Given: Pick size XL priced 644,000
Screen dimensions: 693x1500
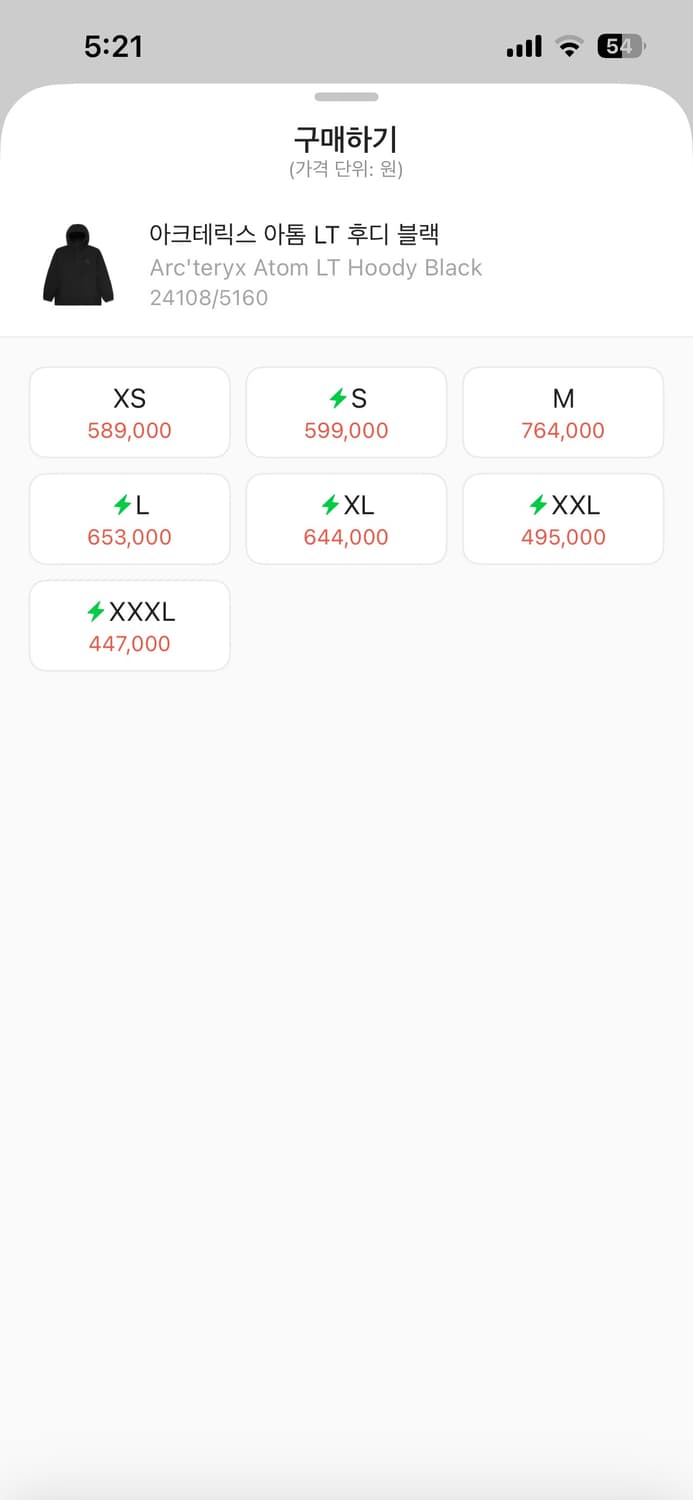Looking at the screenshot, I should point(346,519).
